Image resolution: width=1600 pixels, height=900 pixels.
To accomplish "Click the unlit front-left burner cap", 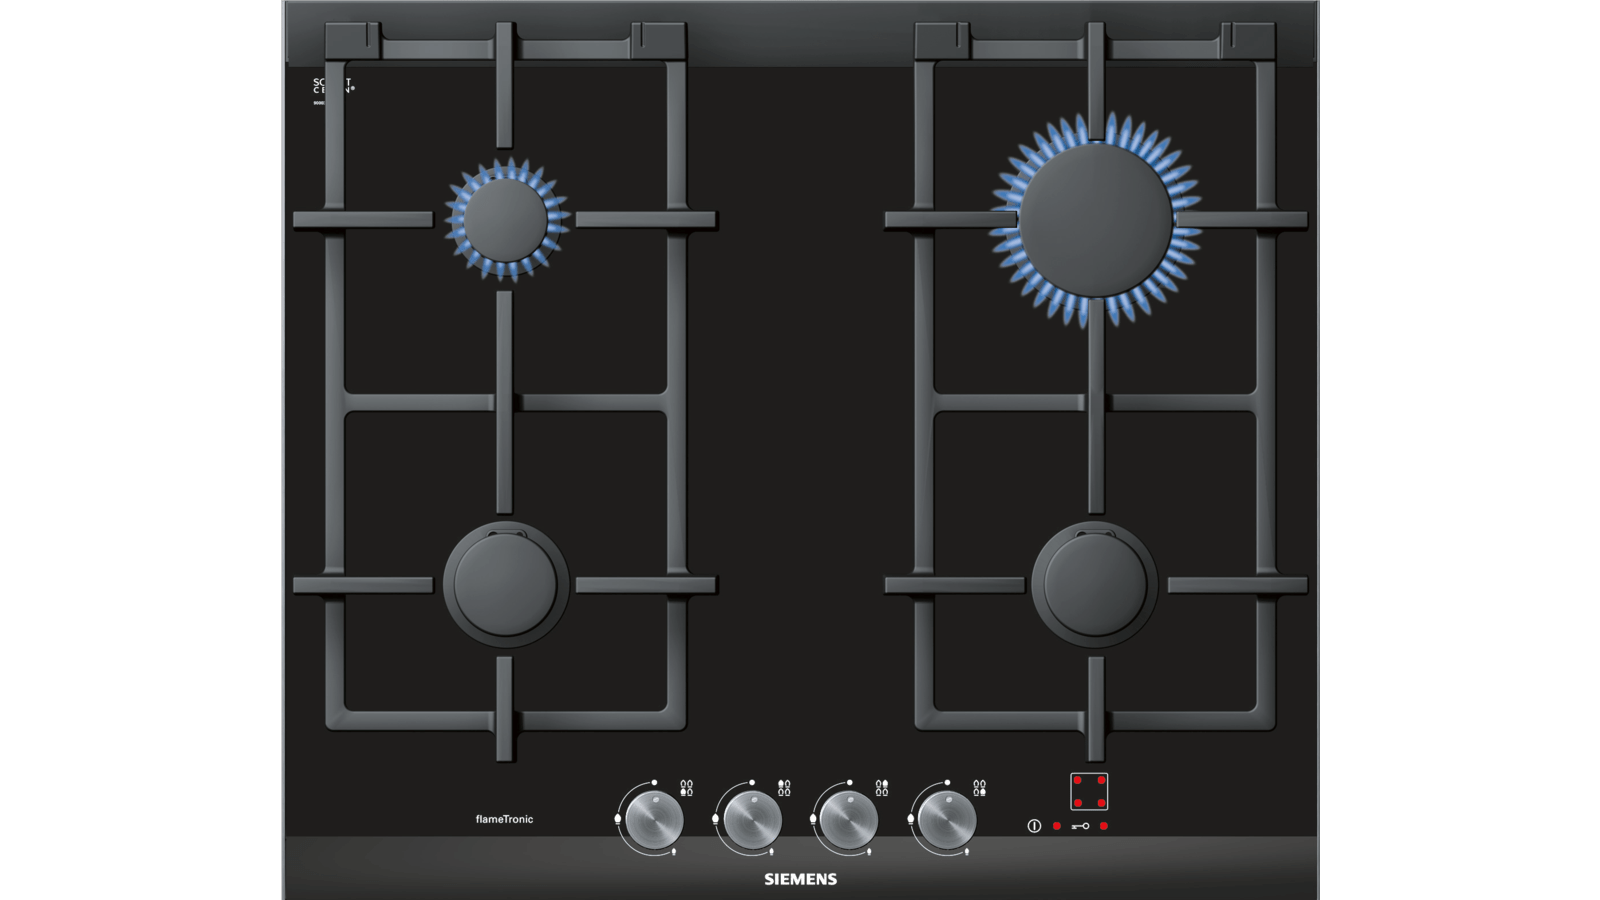I will pos(506,584).
